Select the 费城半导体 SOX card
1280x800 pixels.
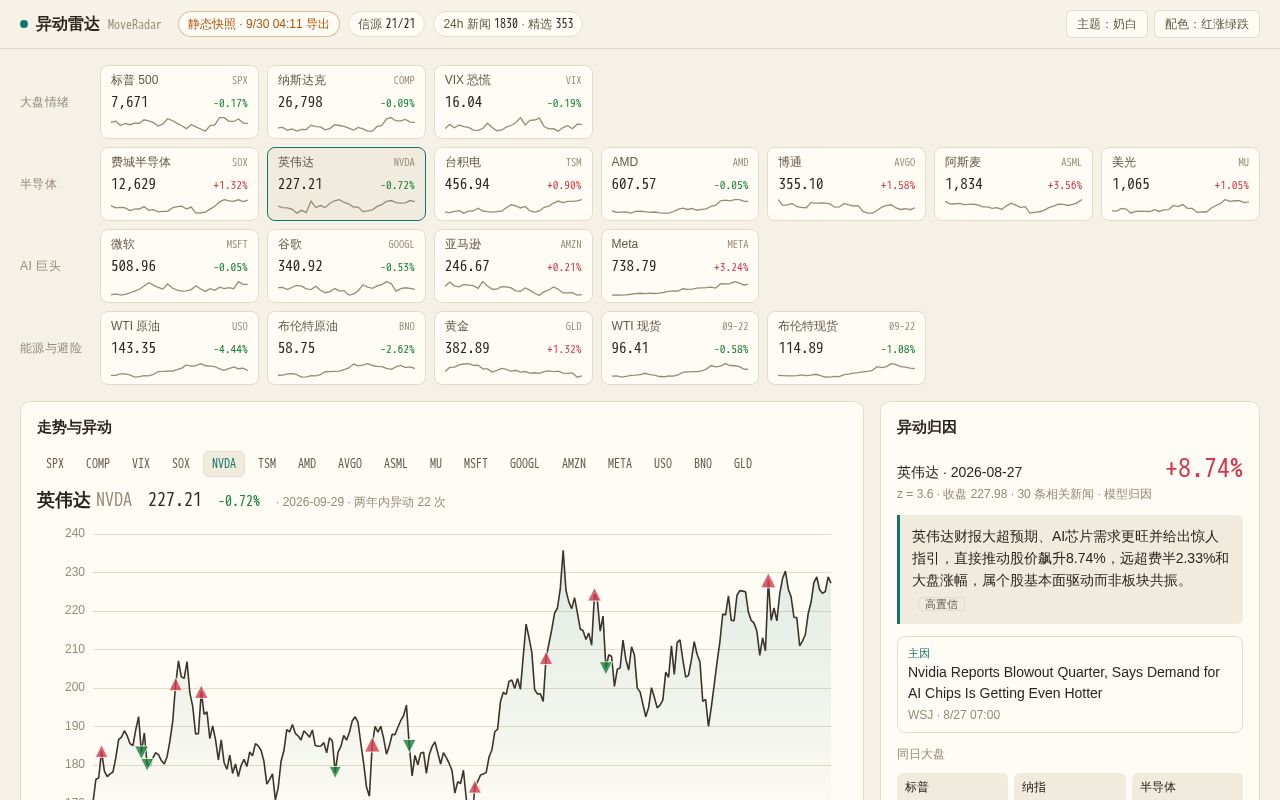tap(179, 184)
